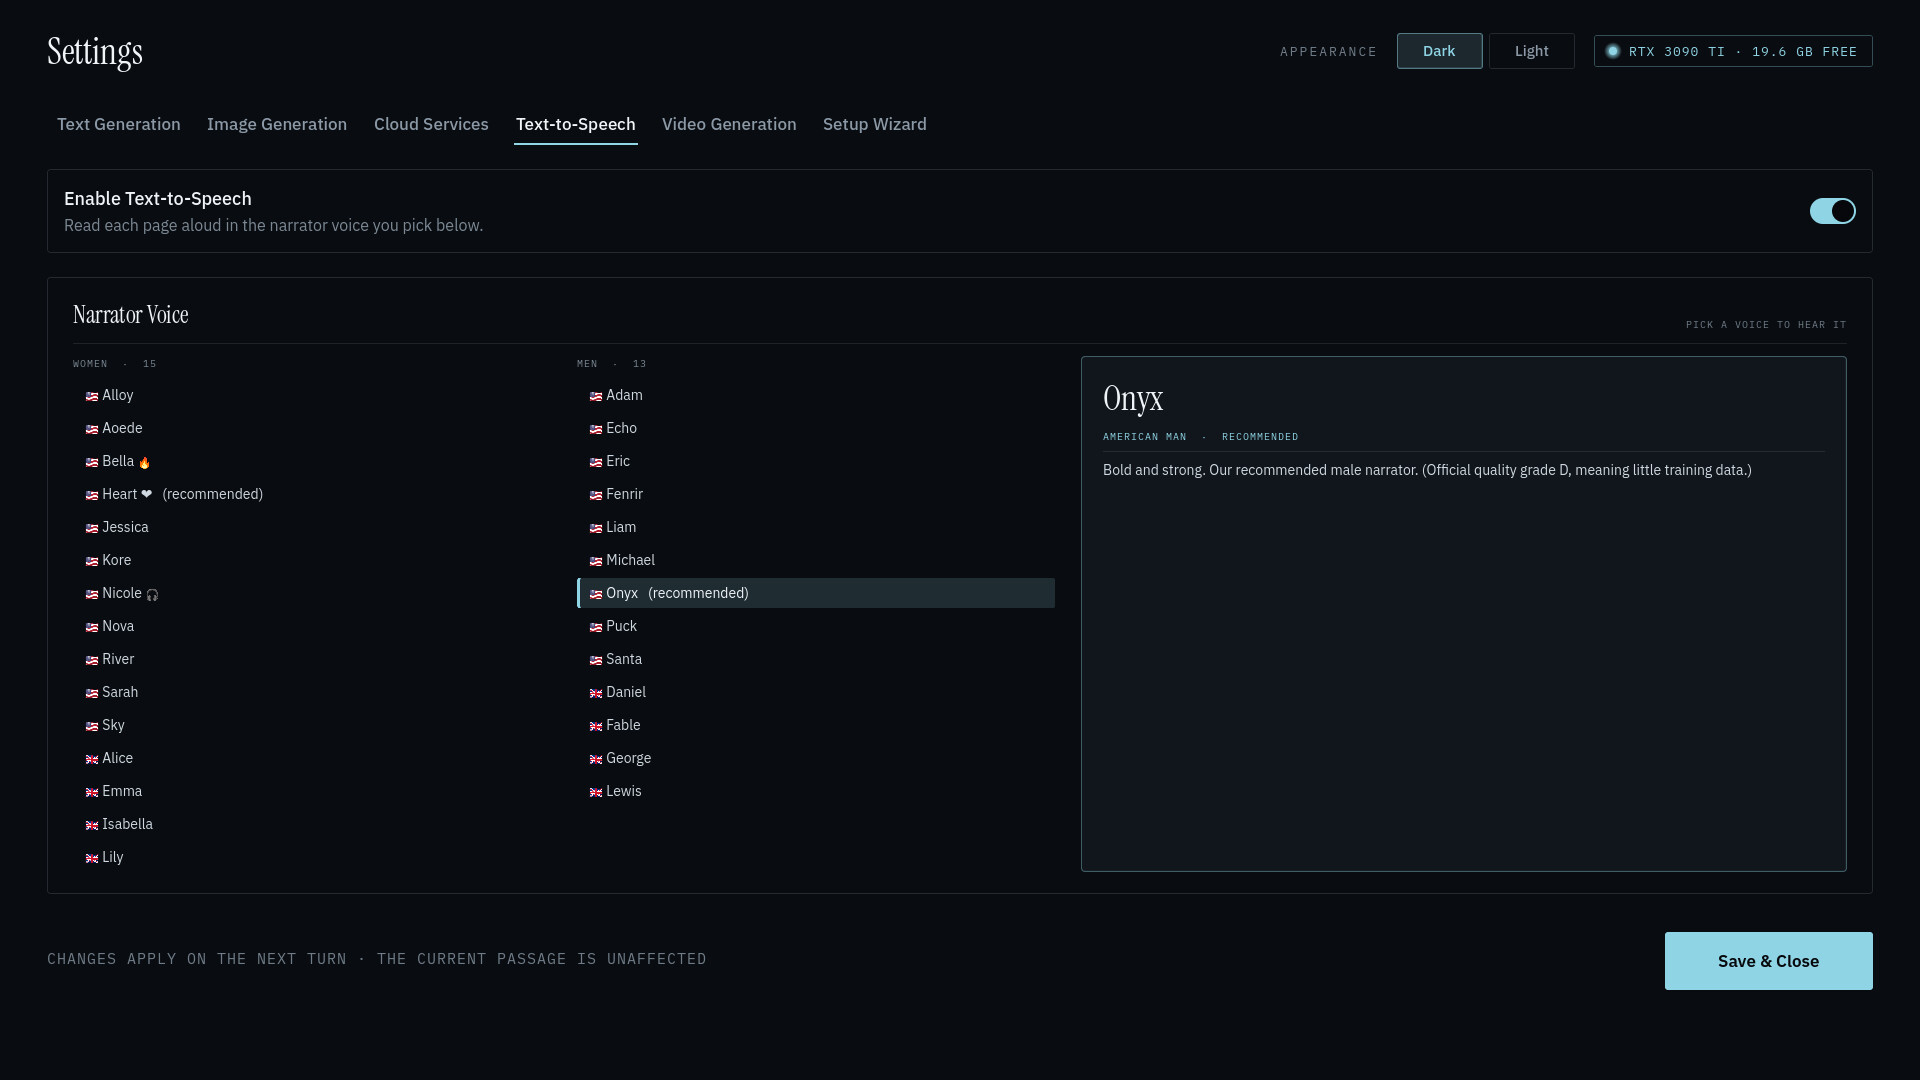Open the Text Generation tab
Screen dimensions: 1920x1080
[x=119, y=124]
